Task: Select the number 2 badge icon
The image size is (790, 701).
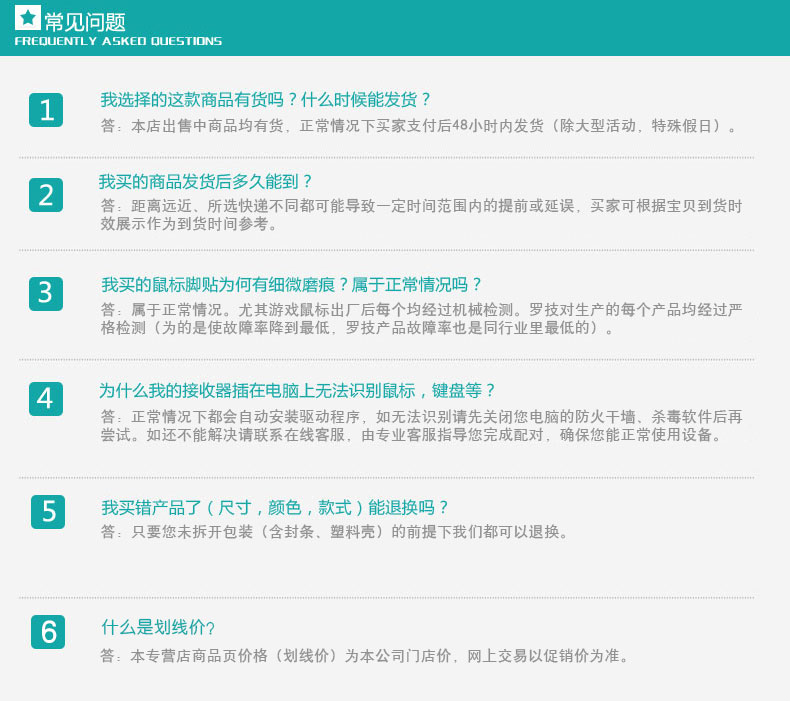Action: (46, 195)
